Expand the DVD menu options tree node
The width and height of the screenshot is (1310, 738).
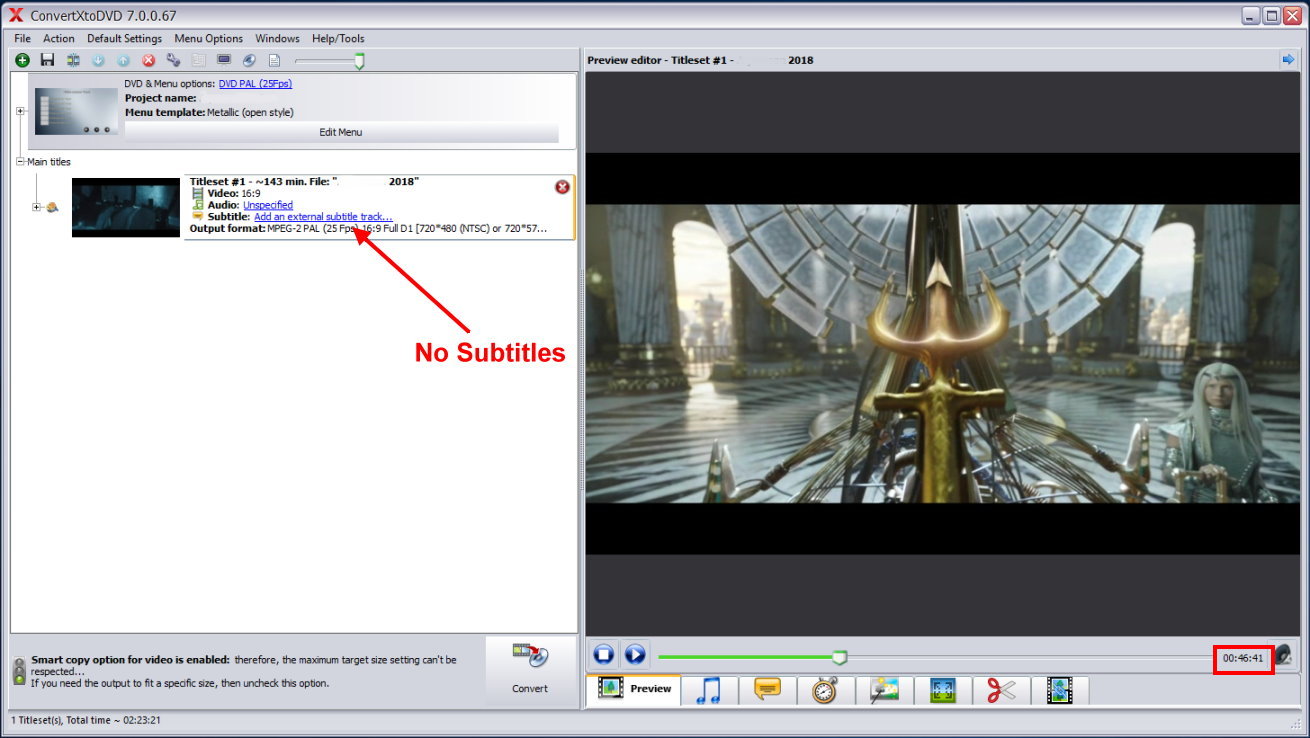pyautogui.click(x=20, y=111)
